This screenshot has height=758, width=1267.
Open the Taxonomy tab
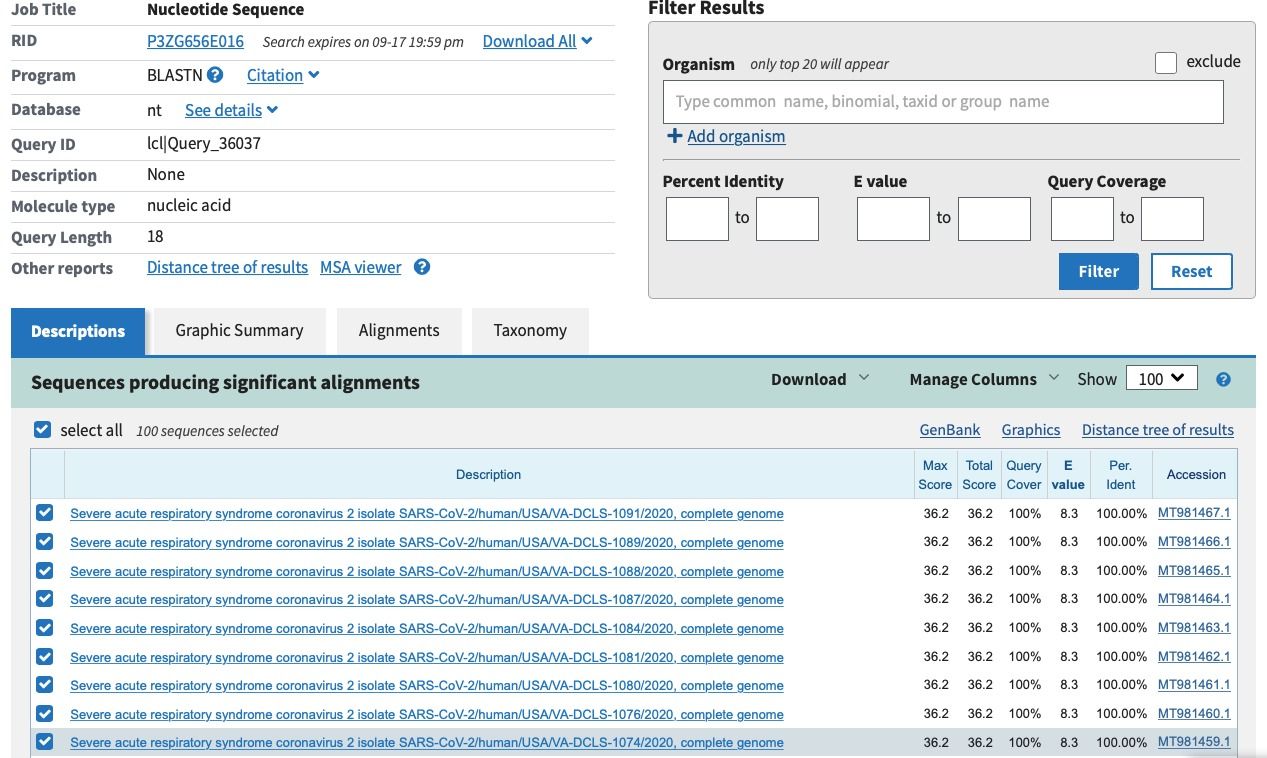click(530, 331)
